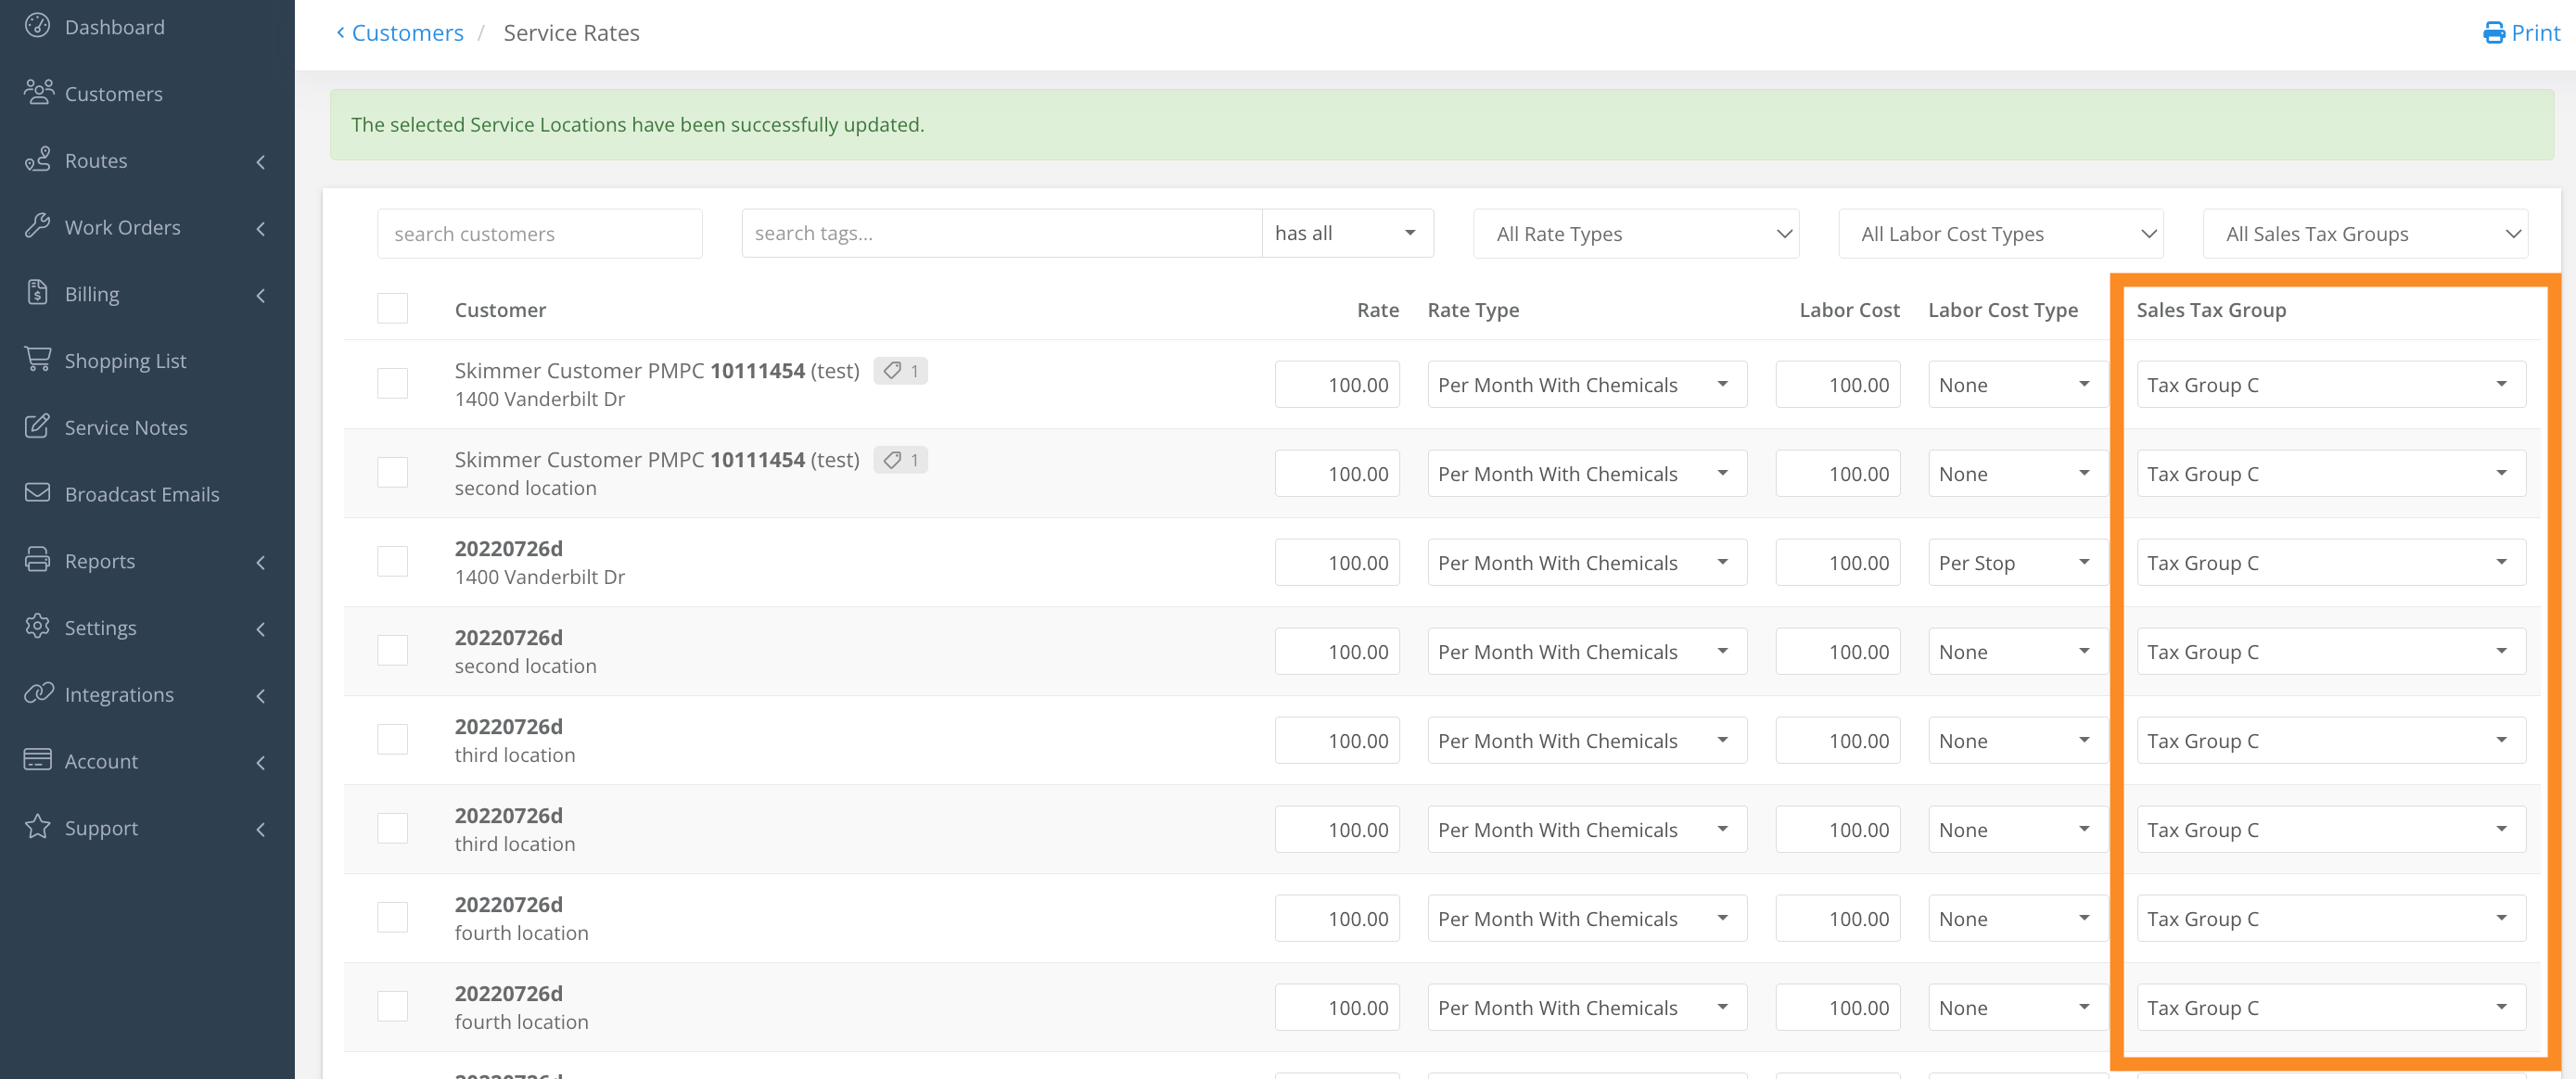Click the Integrations link icon
2576x1079 pixels.
(38, 693)
